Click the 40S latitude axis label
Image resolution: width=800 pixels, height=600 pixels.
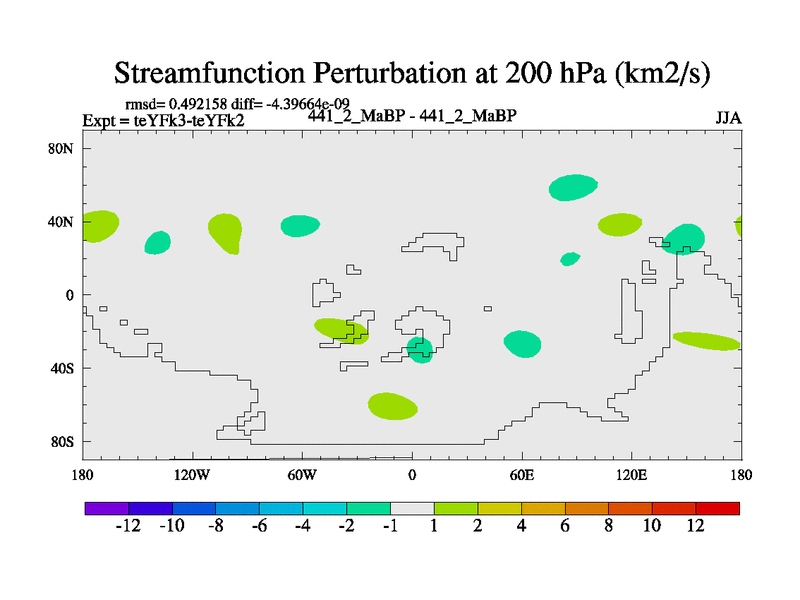click(x=62, y=368)
